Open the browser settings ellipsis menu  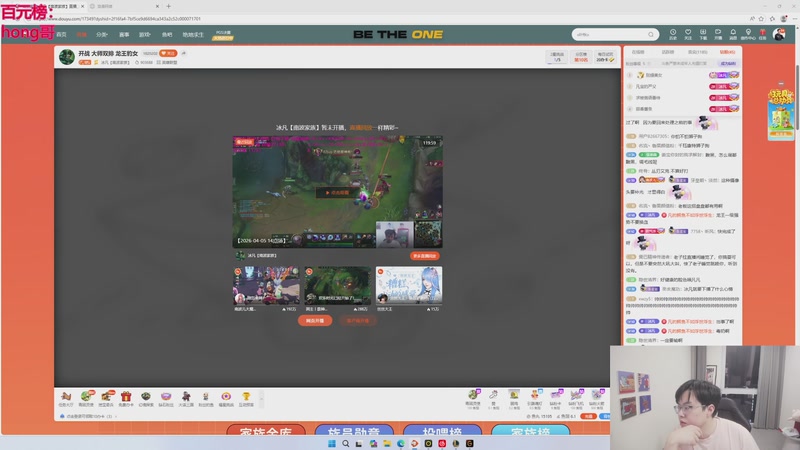794,19
